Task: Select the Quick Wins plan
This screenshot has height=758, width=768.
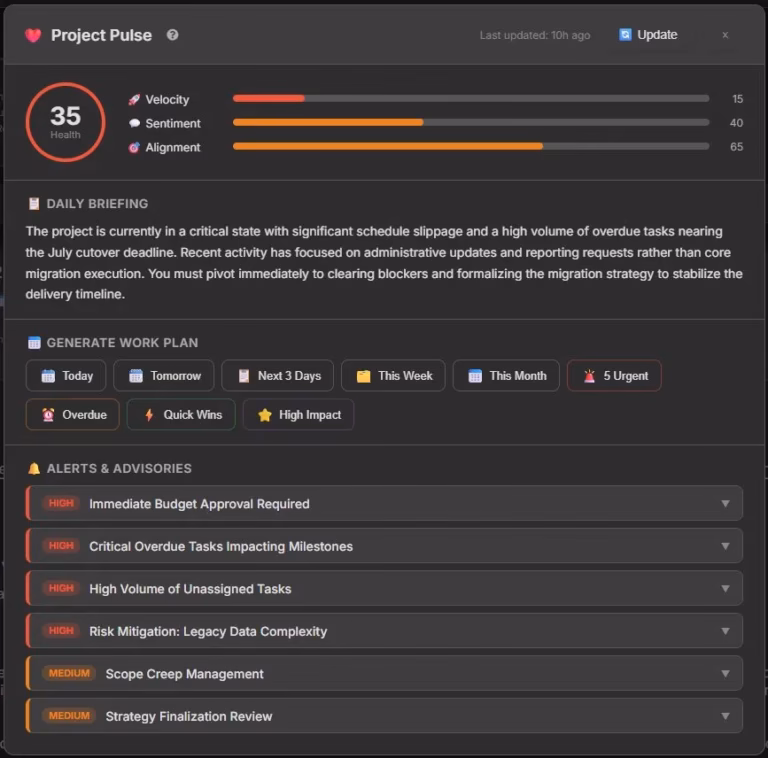Action: [181, 415]
